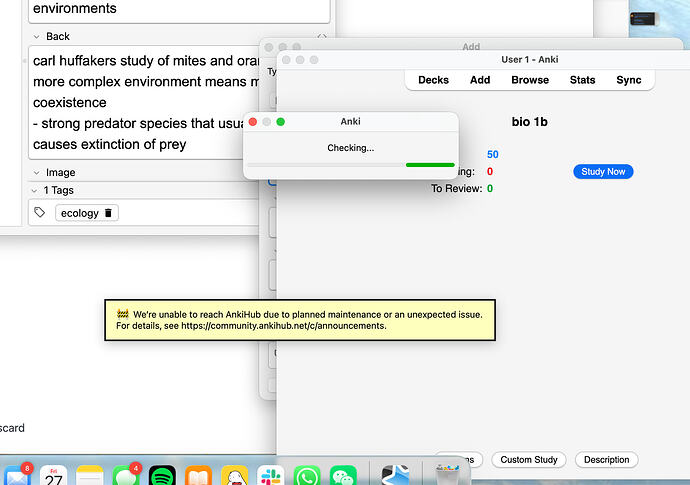This screenshot has width=690, height=485.
Task: Close the Anki Checking dialog
Action: click(x=253, y=121)
